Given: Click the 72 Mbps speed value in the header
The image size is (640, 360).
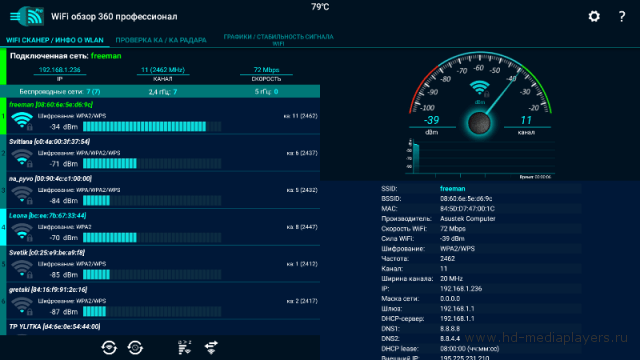Looking at the screenshot, I should click(x=266, y=70).
